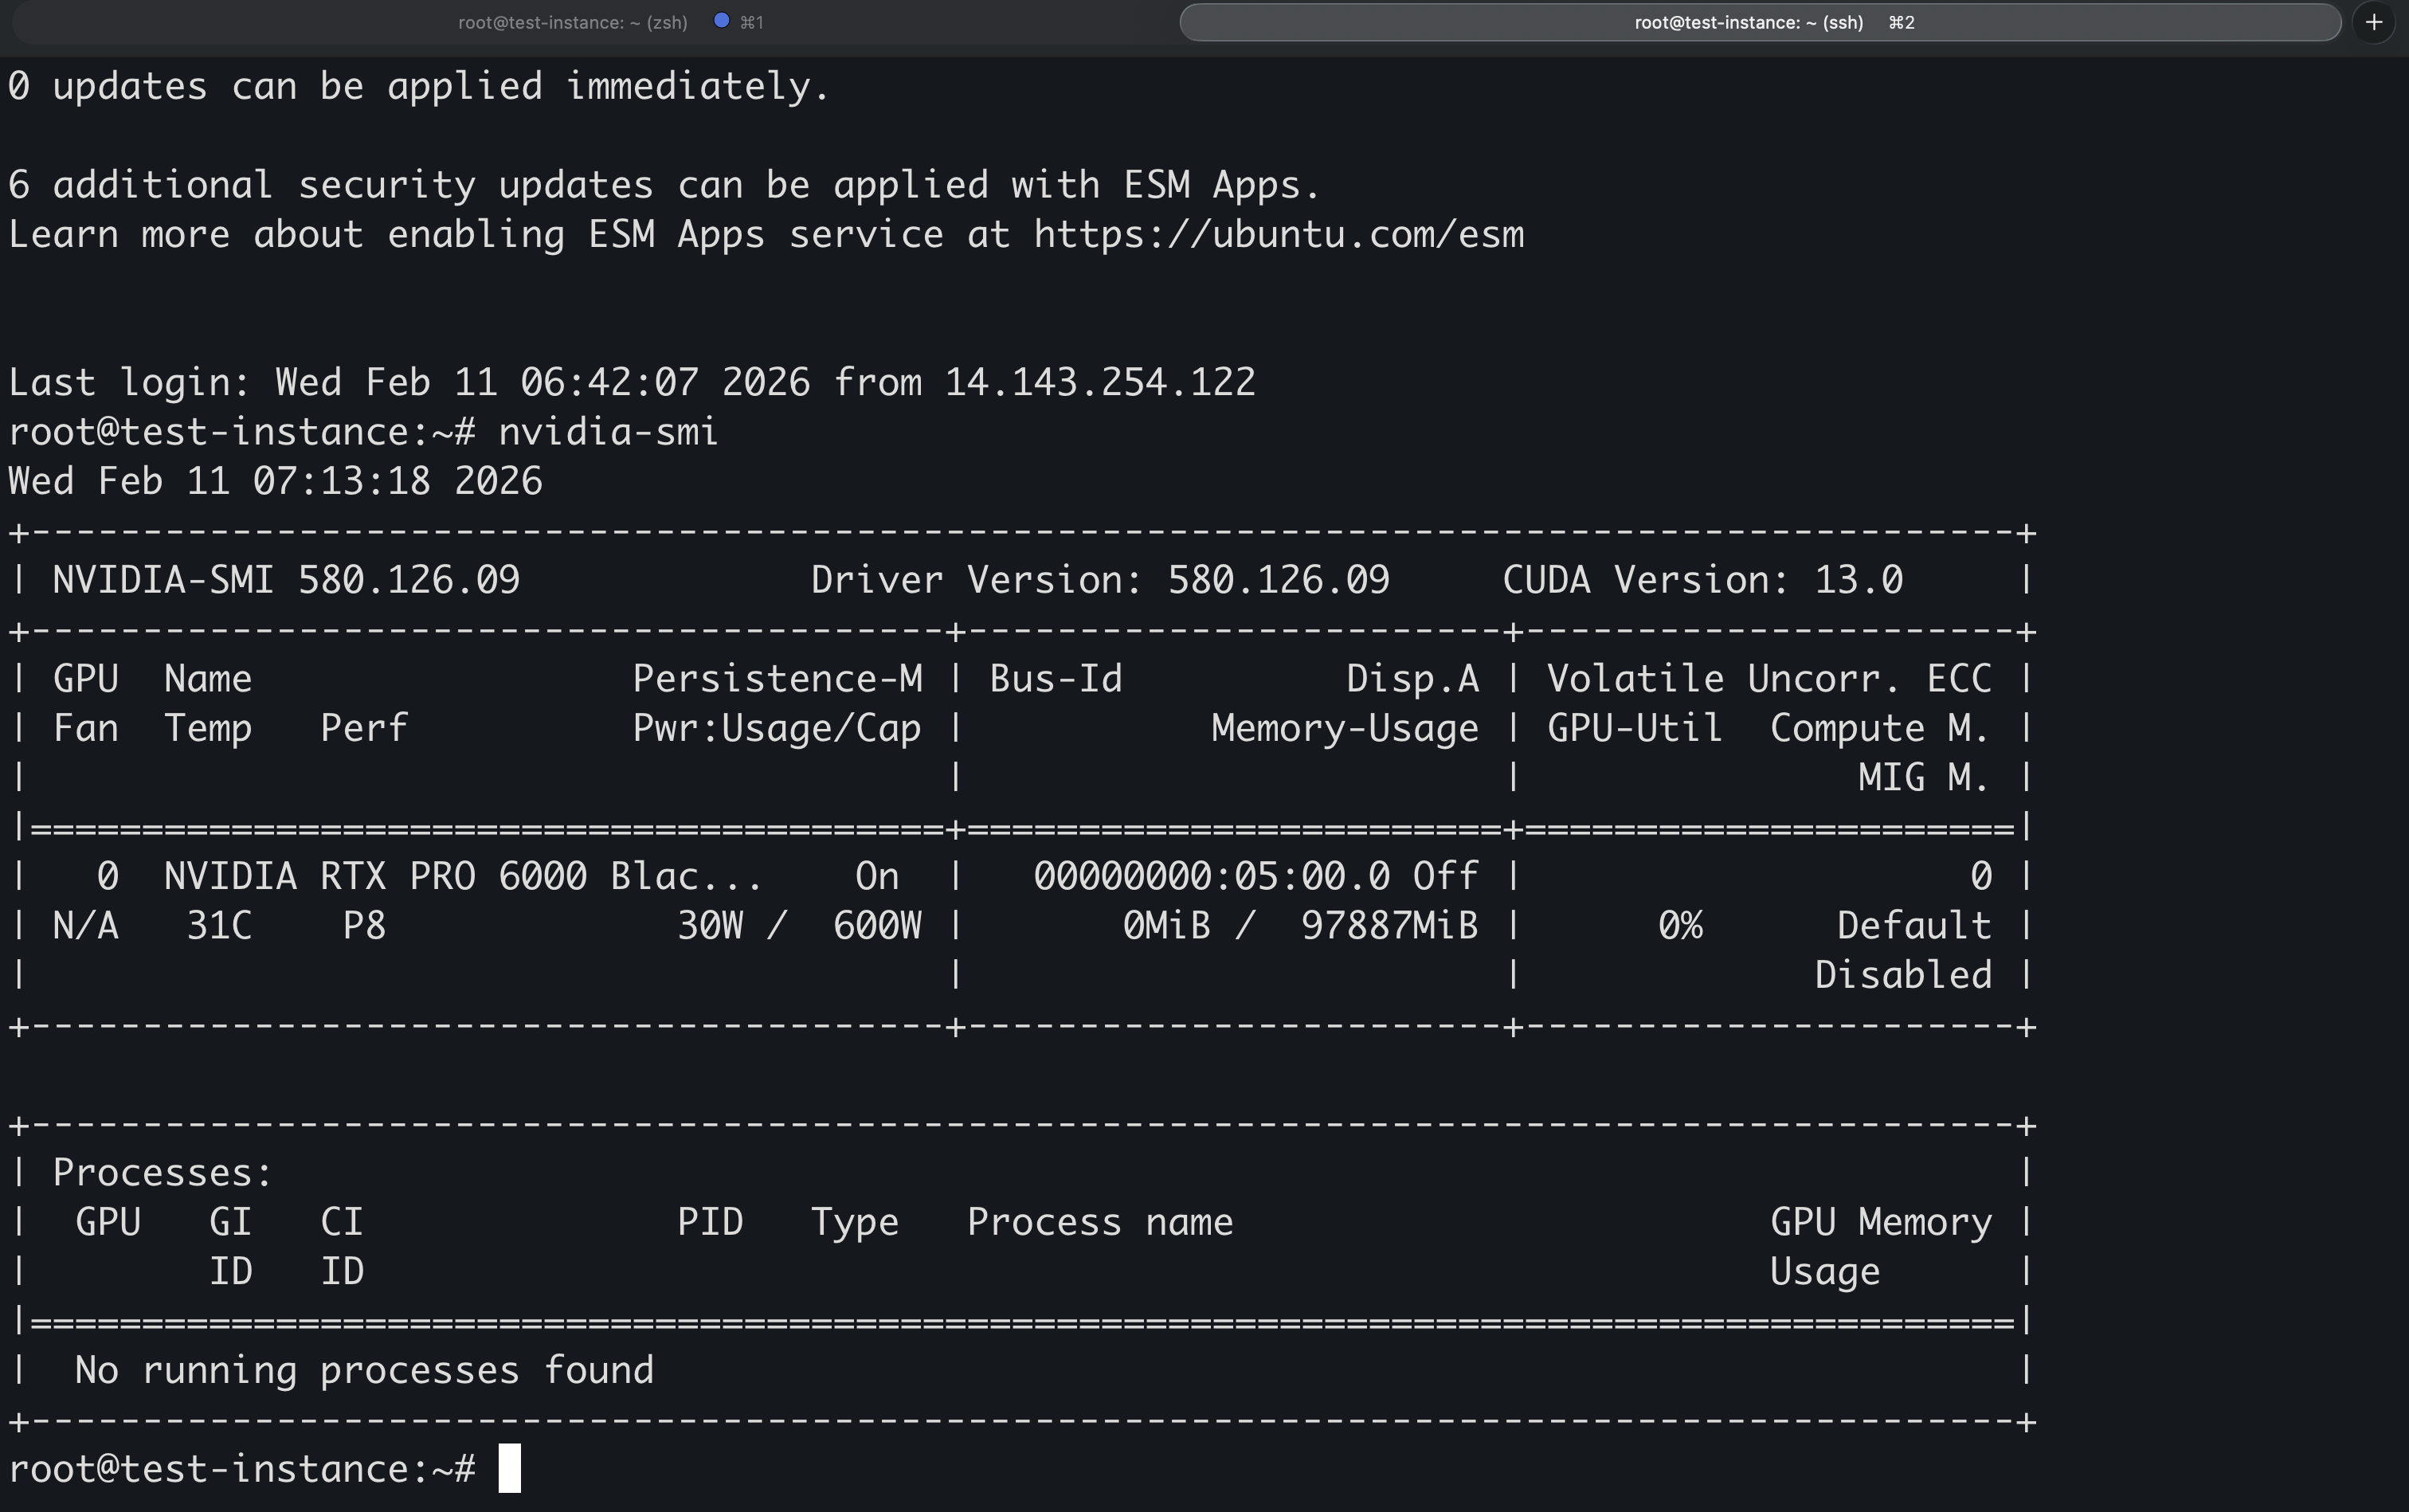The height and width of the screenshot is (1512, 2409).
Task: Click the 0% GPU-Util value
Action: coord(1680,926)
